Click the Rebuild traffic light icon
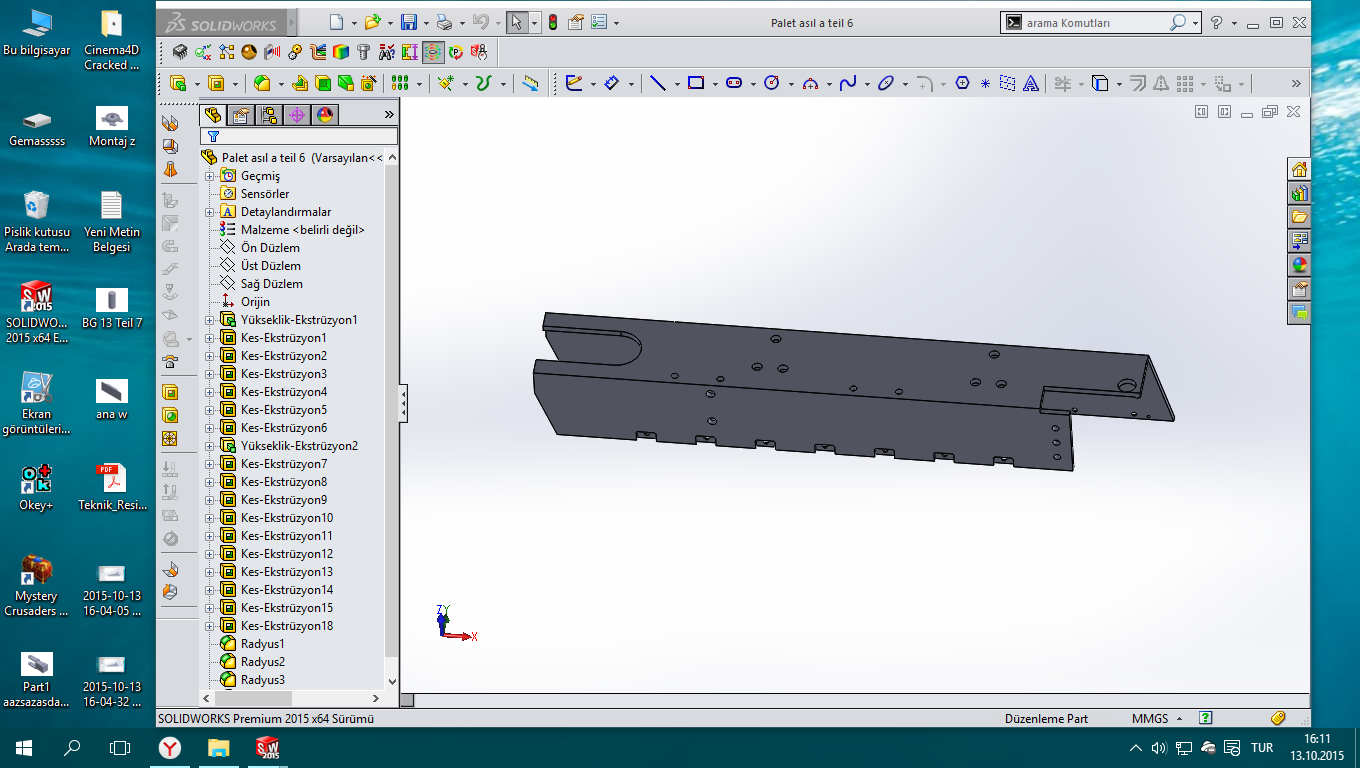 click(x=552, y=22)
